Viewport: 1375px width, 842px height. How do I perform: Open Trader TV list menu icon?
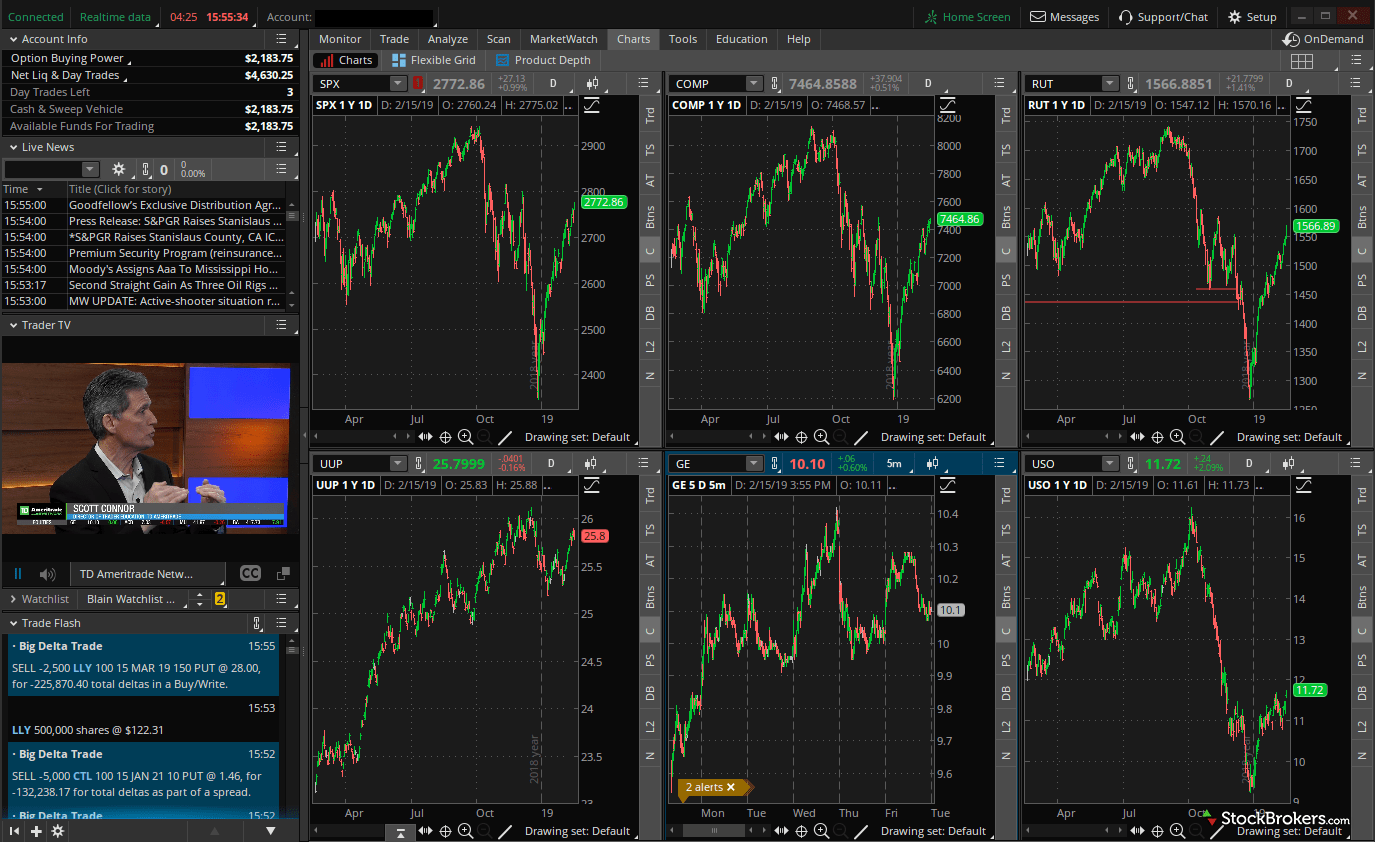click(281, 325)
